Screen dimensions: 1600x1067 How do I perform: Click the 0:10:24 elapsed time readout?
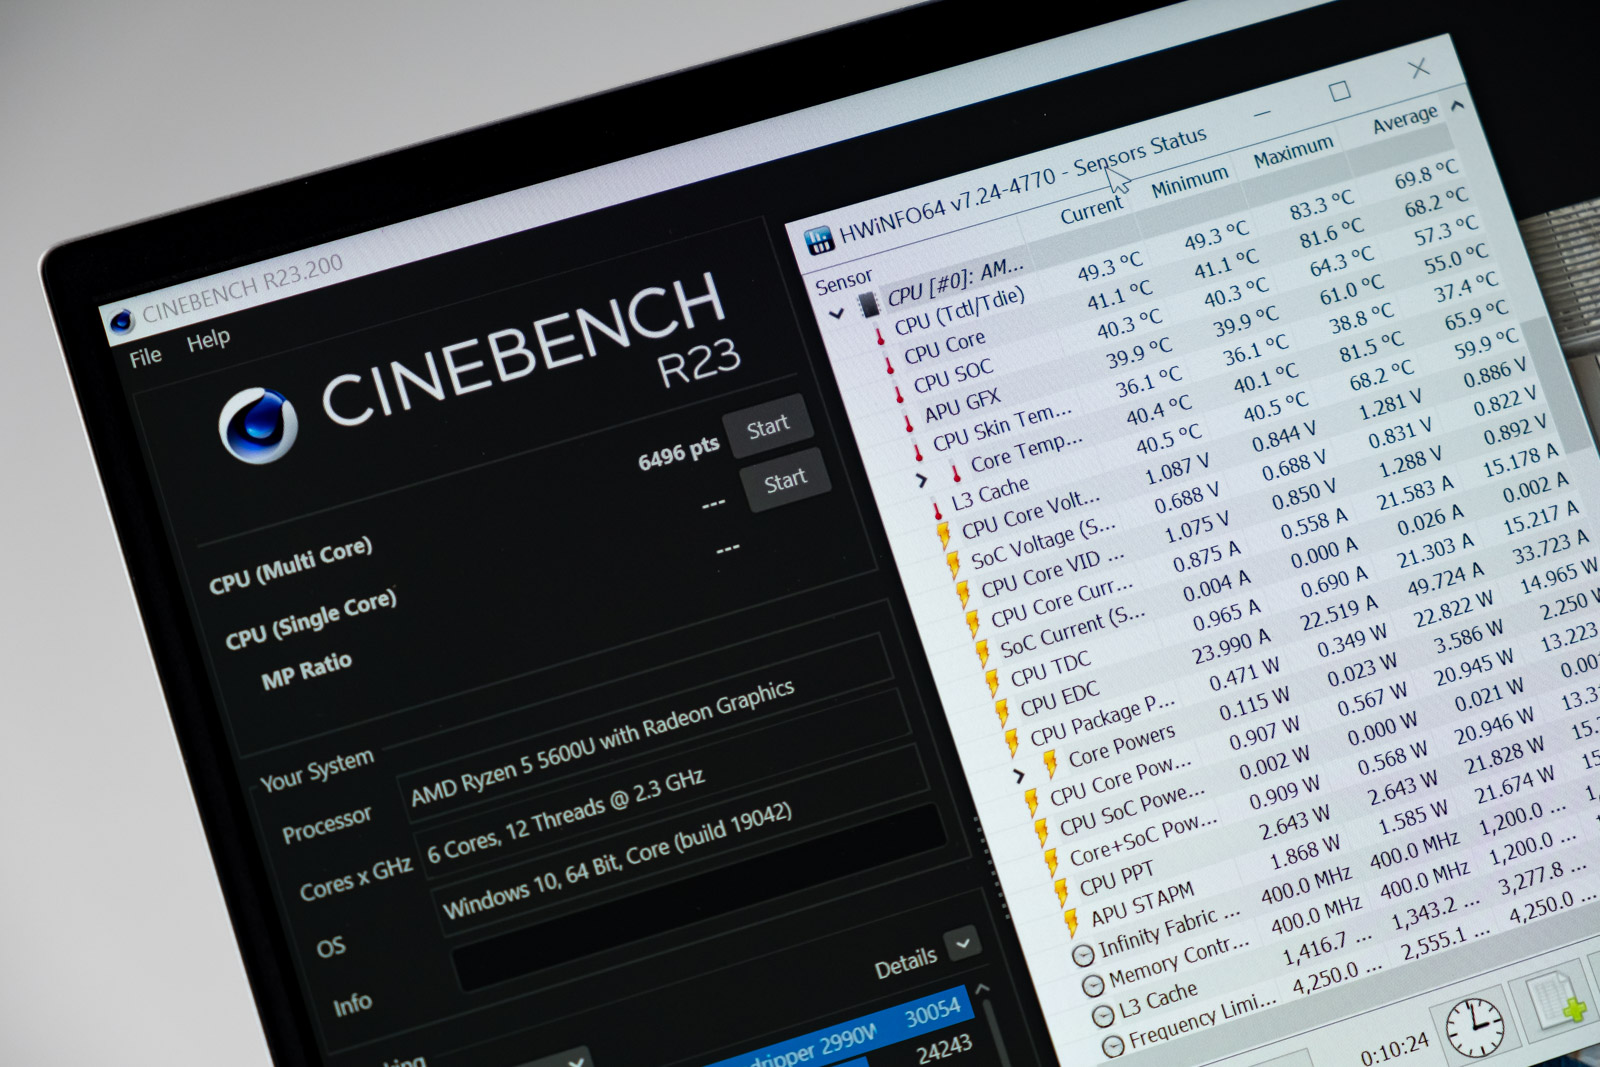[1394, 1050]
